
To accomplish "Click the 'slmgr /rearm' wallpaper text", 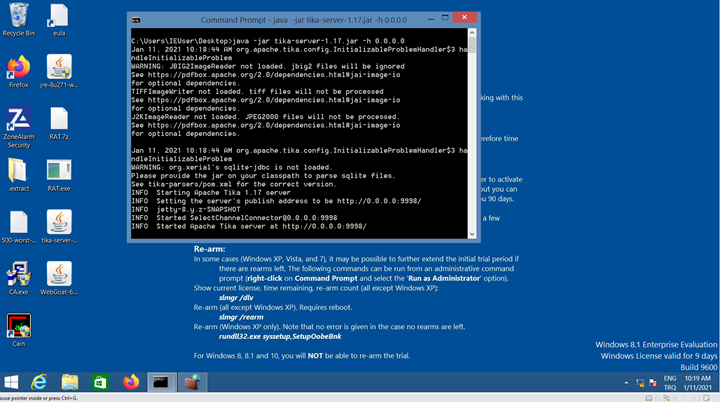I will click(241, 317).
